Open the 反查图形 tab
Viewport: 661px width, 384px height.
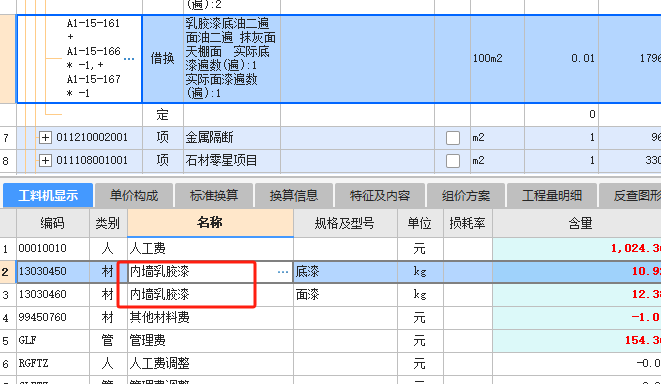coord(630,195)
